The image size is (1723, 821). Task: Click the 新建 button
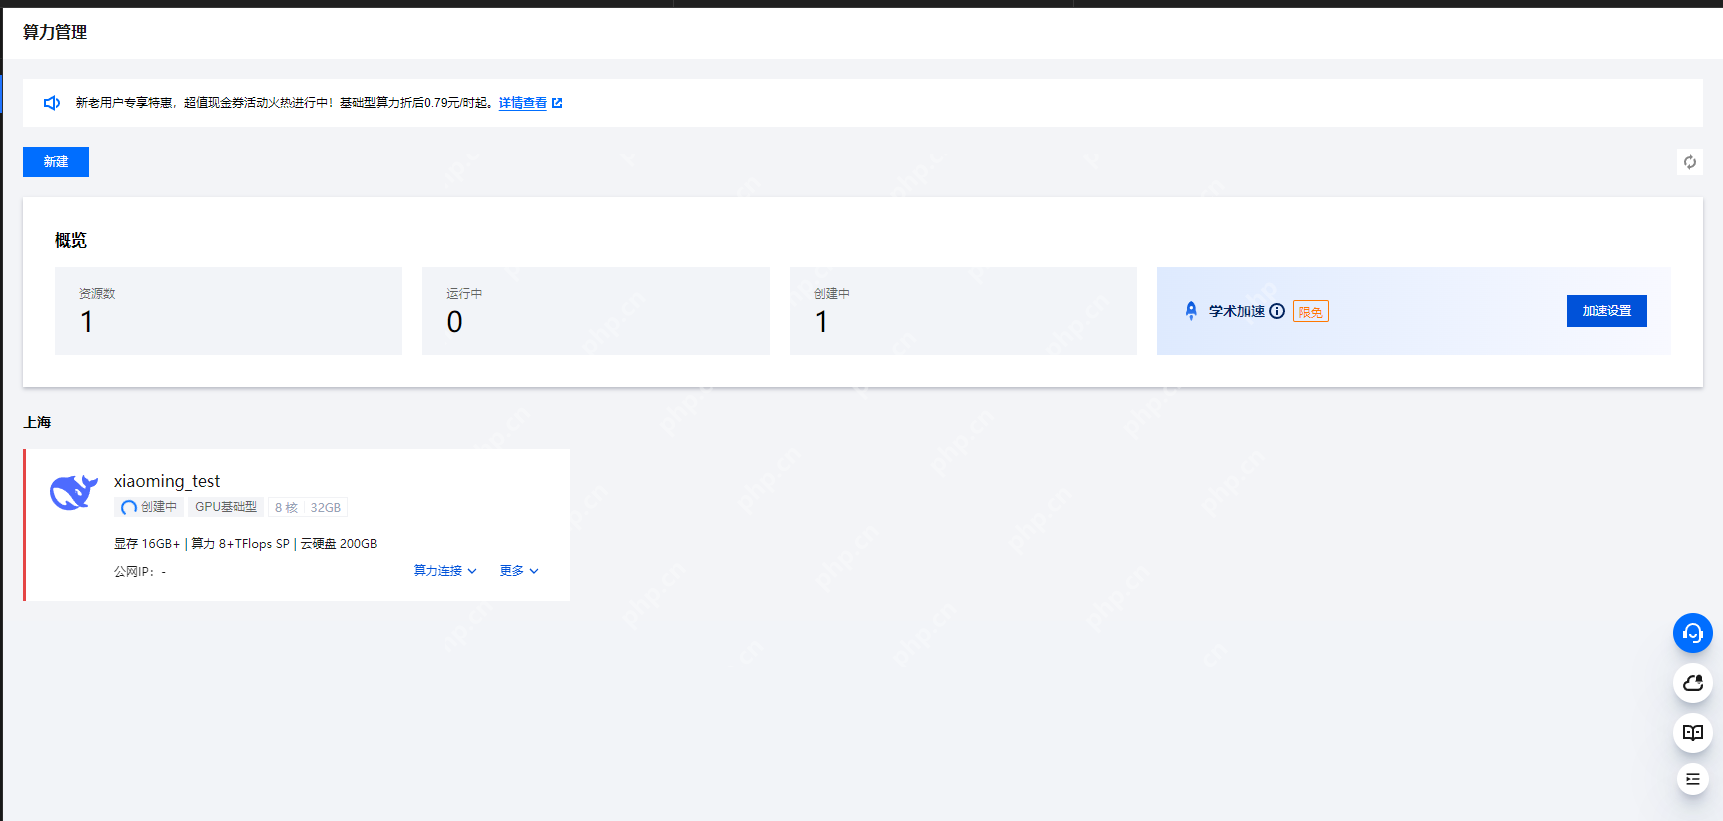coord(56,162)
